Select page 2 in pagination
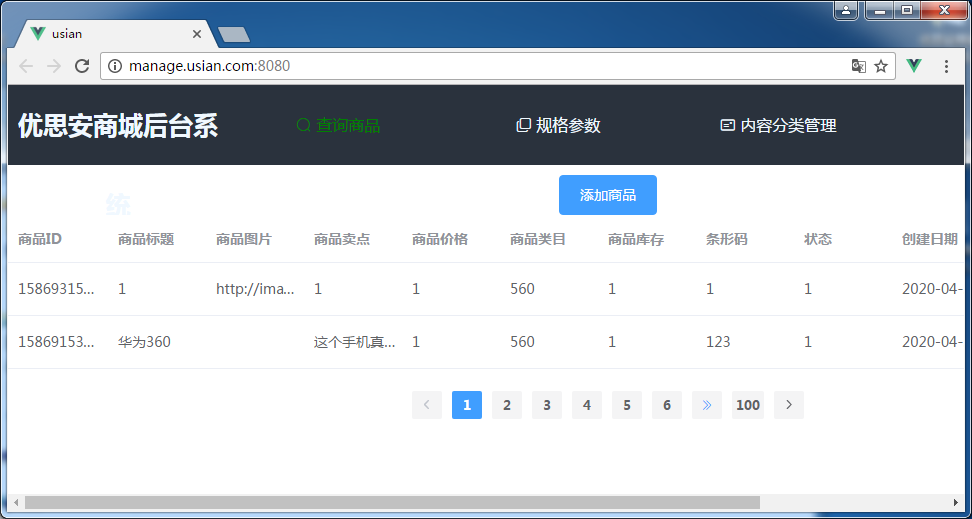The height and width of the screenshot is (519, 972). coord(507,405)
